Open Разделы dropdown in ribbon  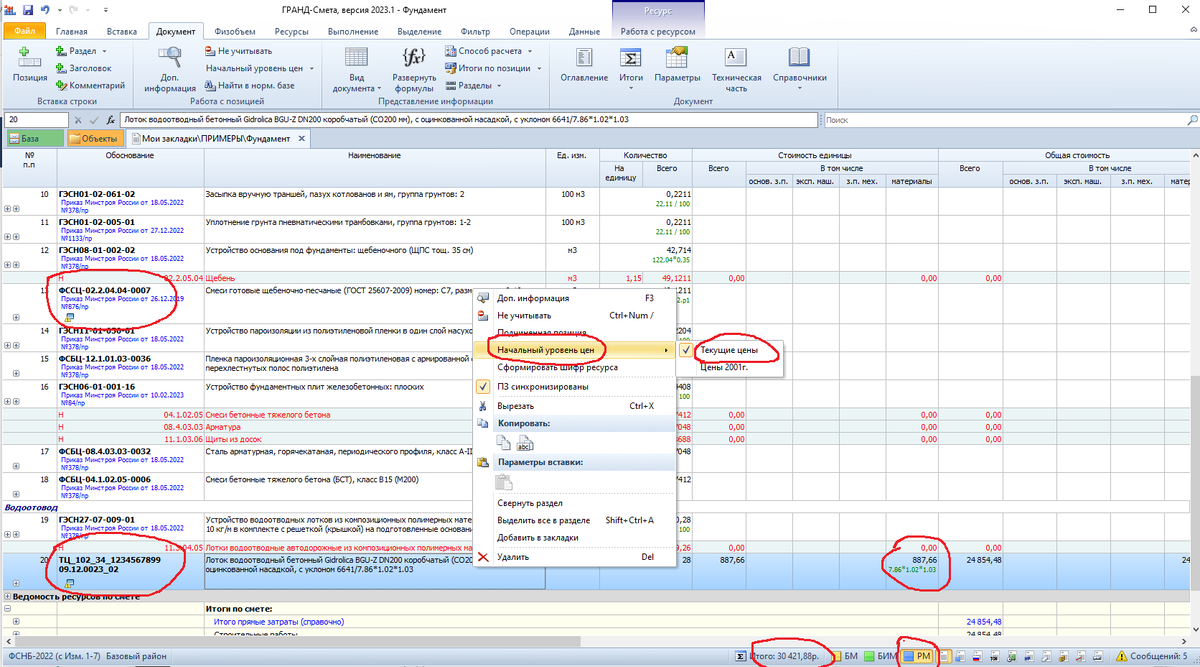[x=473, y=85]
